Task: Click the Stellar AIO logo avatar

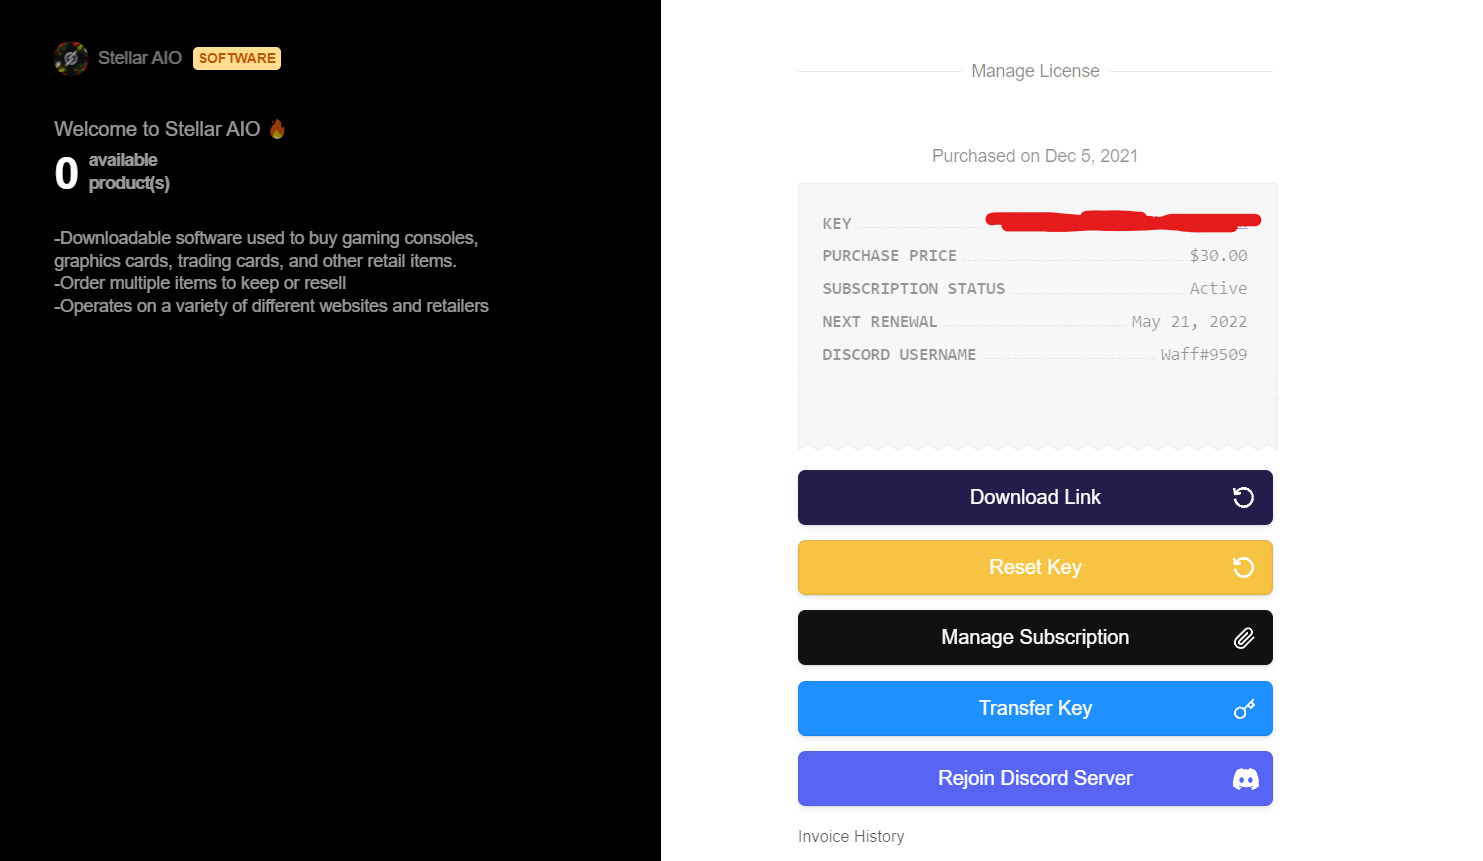Action: pyautogui.click(x=71, y=58)
